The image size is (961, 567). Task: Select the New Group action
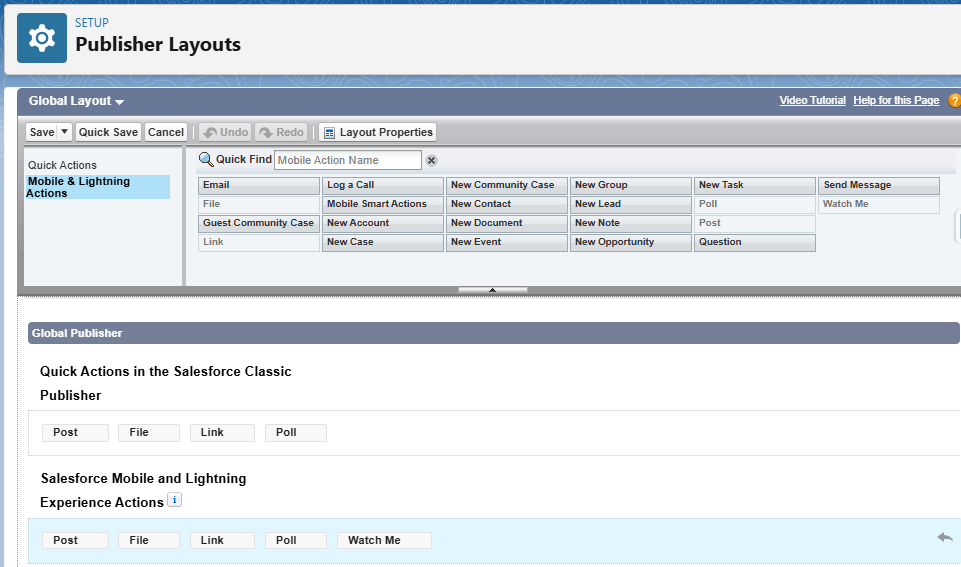pyautogui.click(x=631, y=185)
